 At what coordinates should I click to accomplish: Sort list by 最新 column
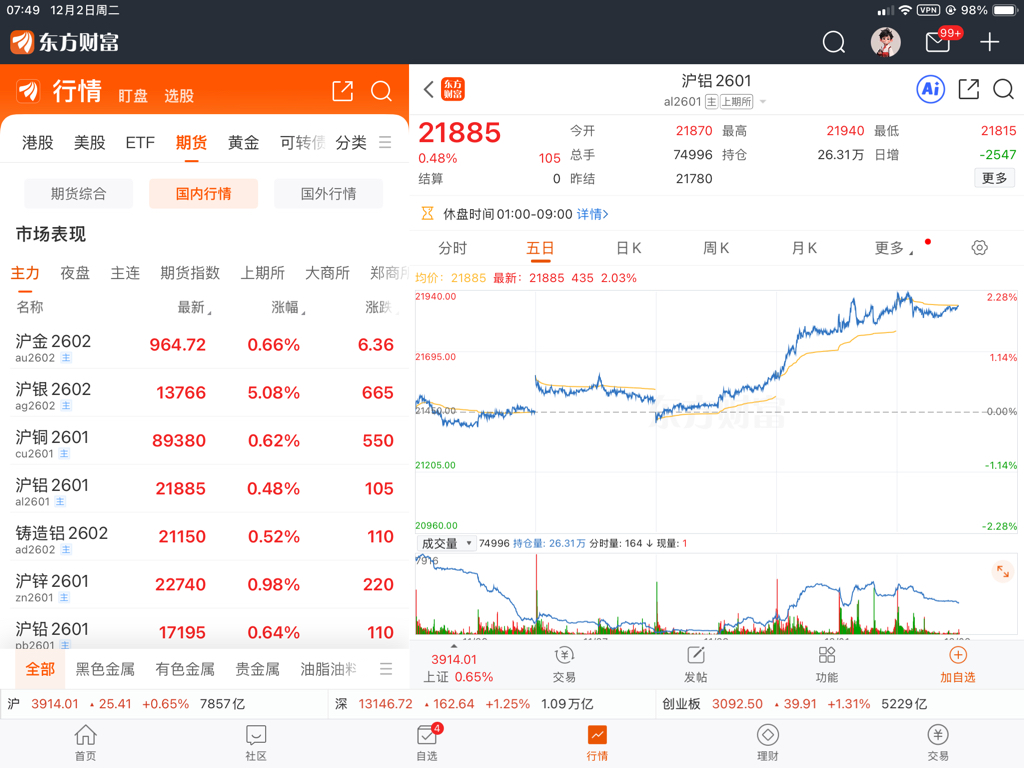[x=194, y=307]
